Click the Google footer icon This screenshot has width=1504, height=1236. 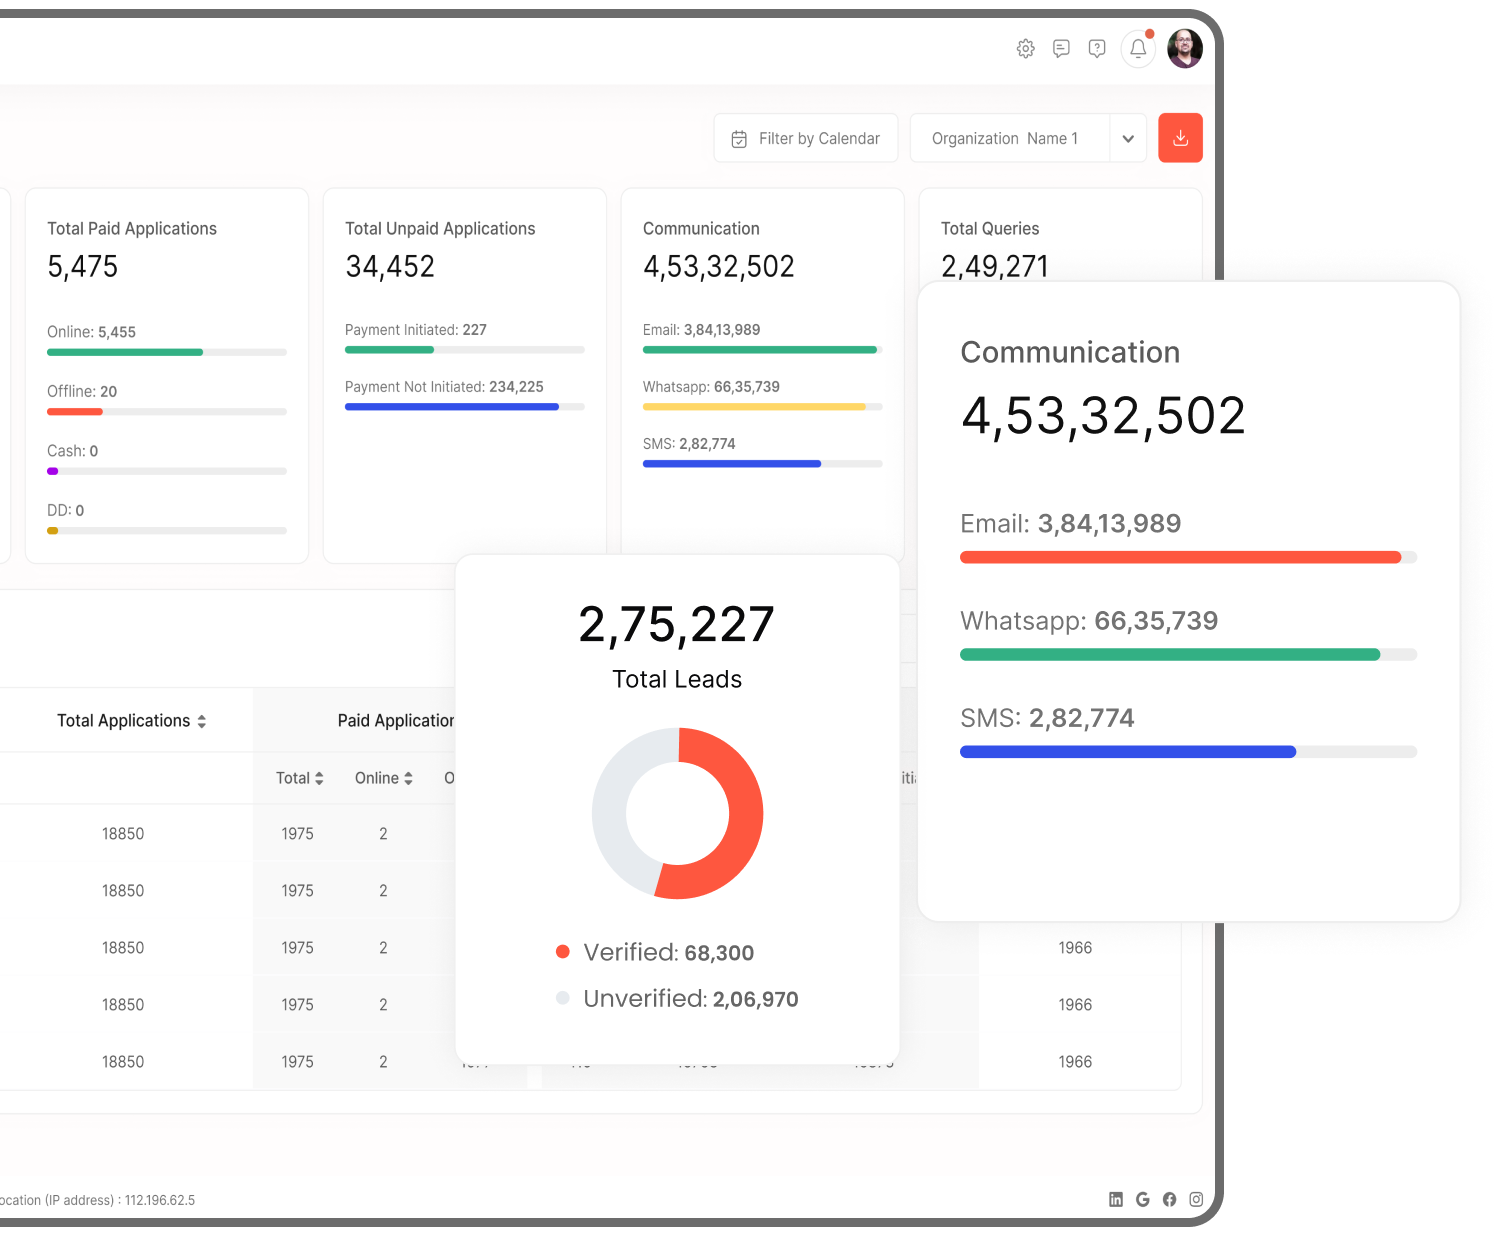(x=1142, y=1199)
